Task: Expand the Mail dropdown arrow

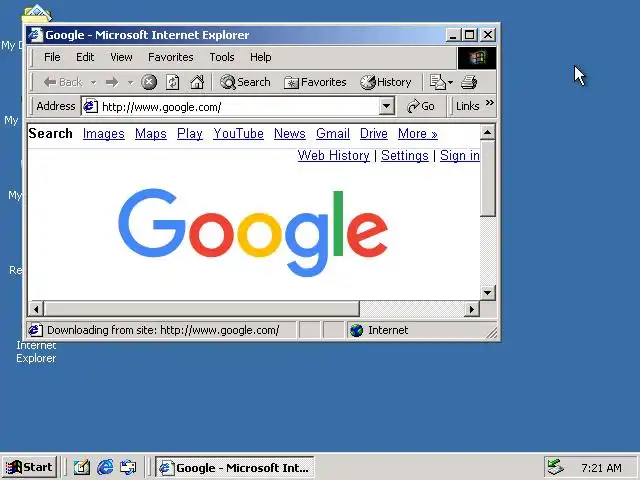Action: pyautogui.click(x=450, y=82)
